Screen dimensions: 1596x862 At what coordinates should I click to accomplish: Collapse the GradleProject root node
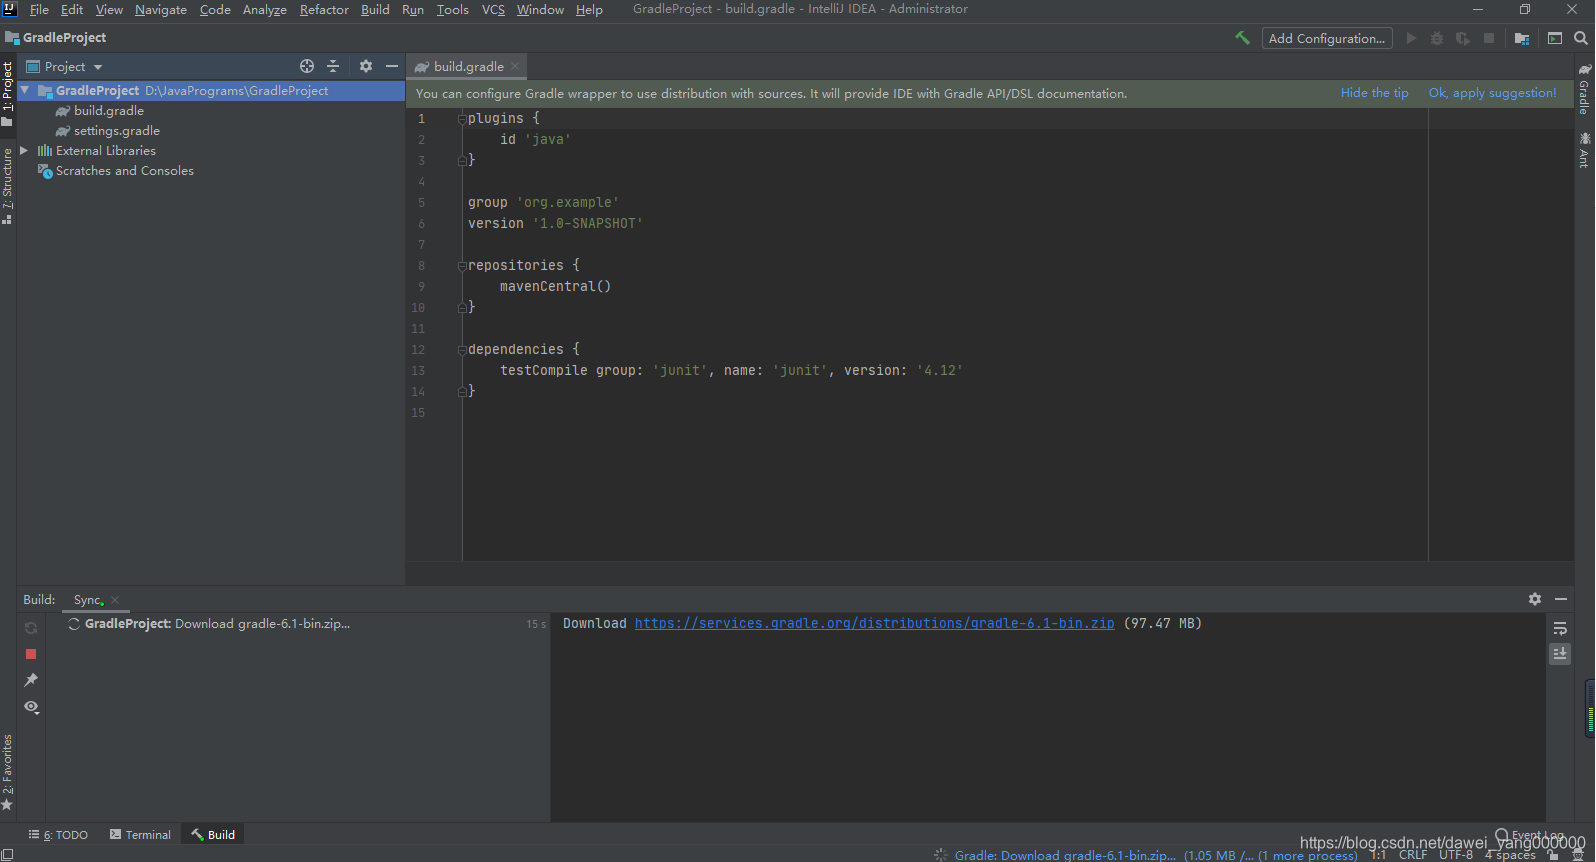click(x=25, y=90)
